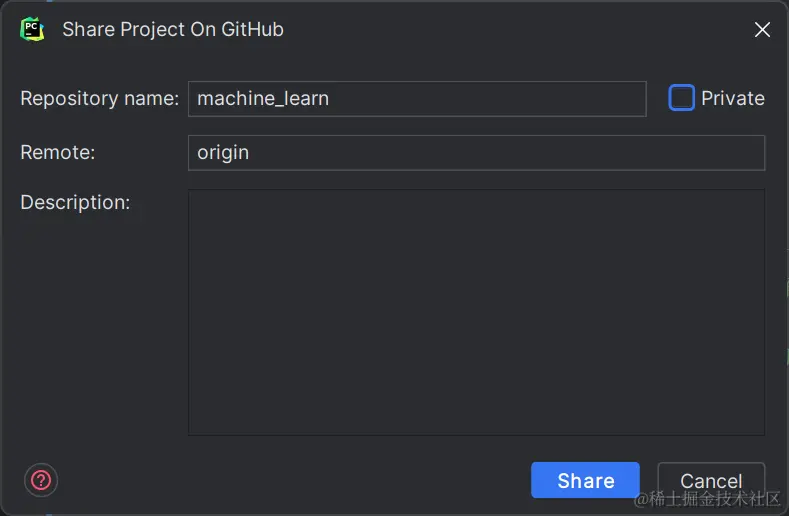The width and height of the screenshot is (789, 516).
Task: Click empty space after 'machine_learn' in field
Action: 500,99
